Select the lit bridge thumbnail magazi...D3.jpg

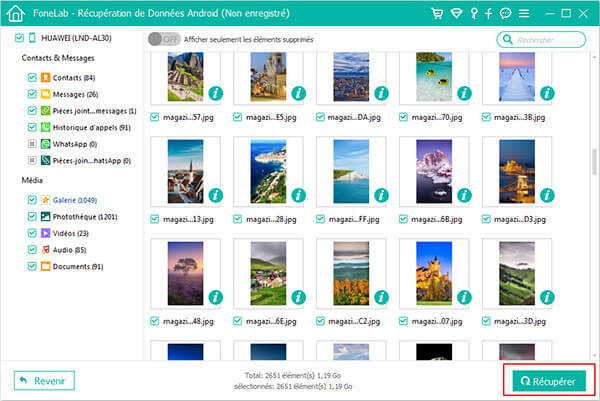517,171
